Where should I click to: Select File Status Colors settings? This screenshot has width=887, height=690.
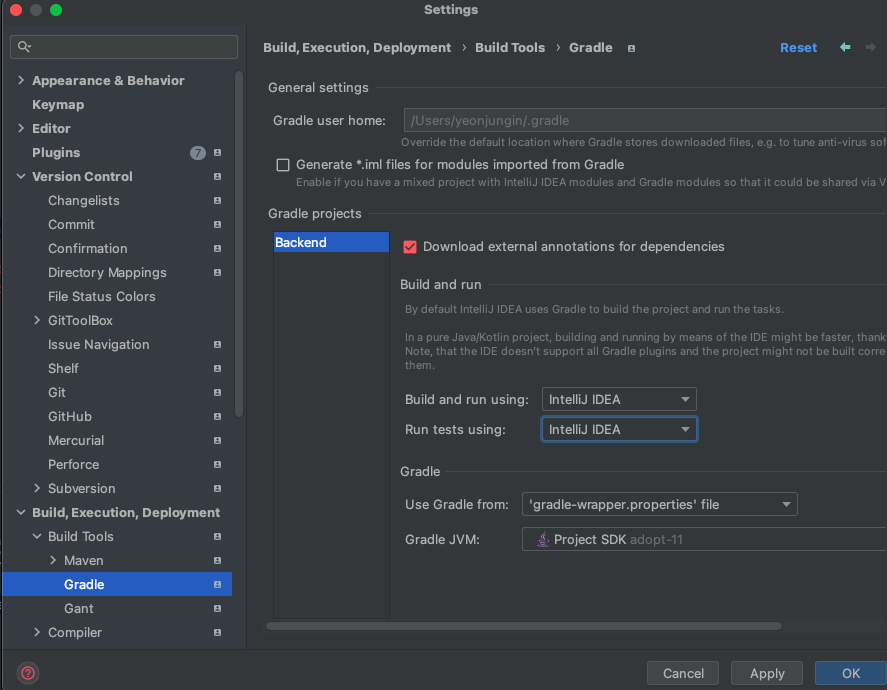[x=101, y=296]
